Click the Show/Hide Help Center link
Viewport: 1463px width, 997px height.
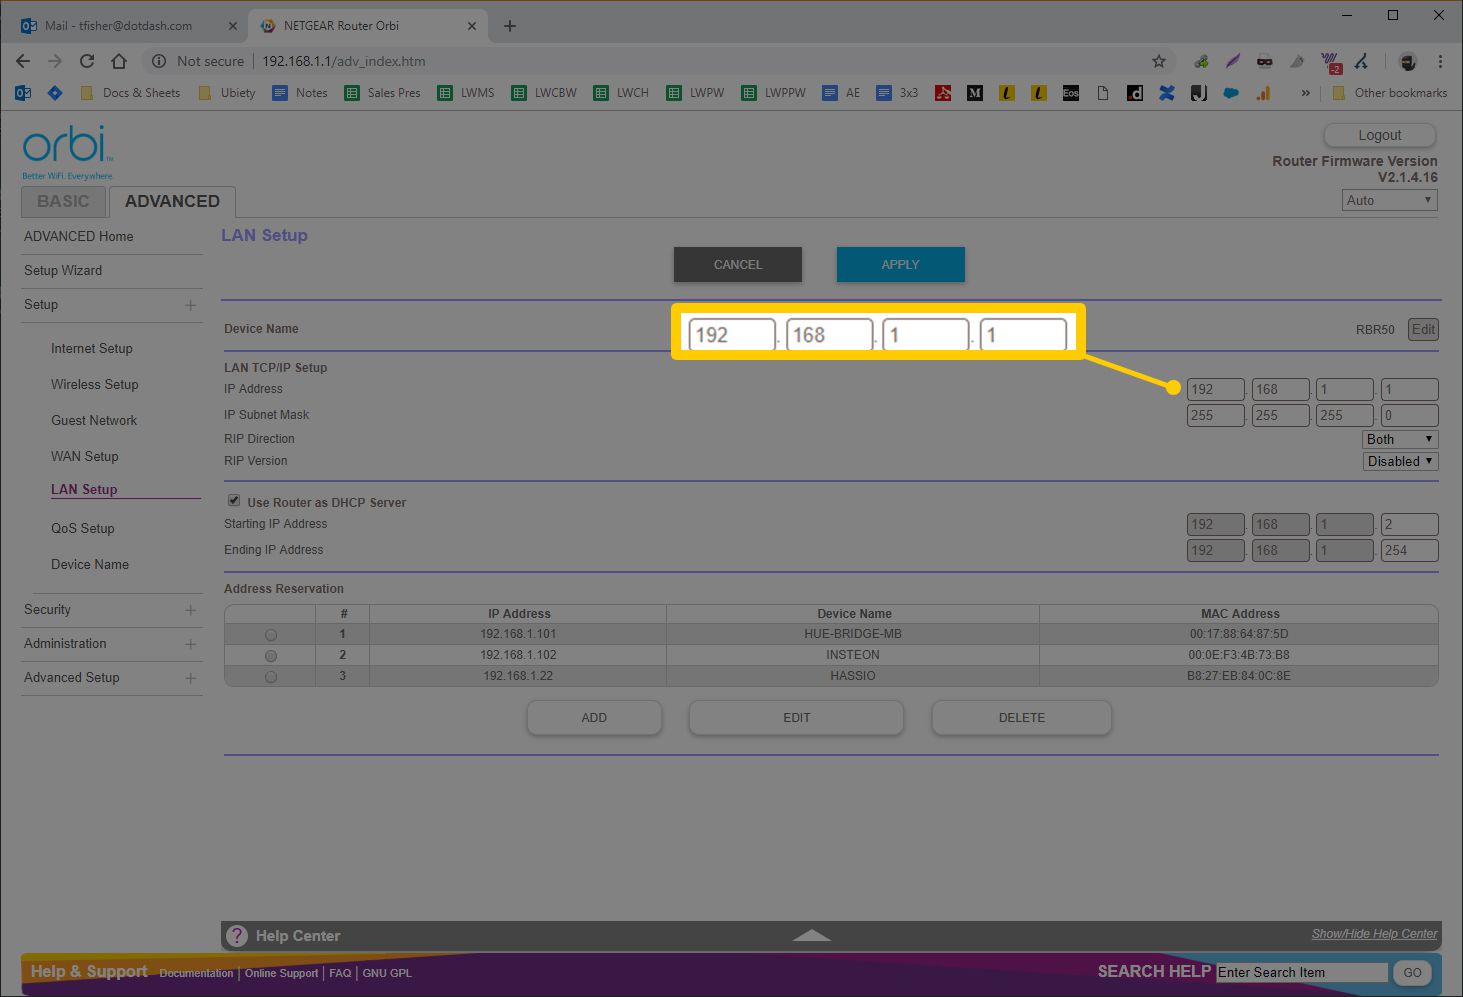coord(1374,934)
